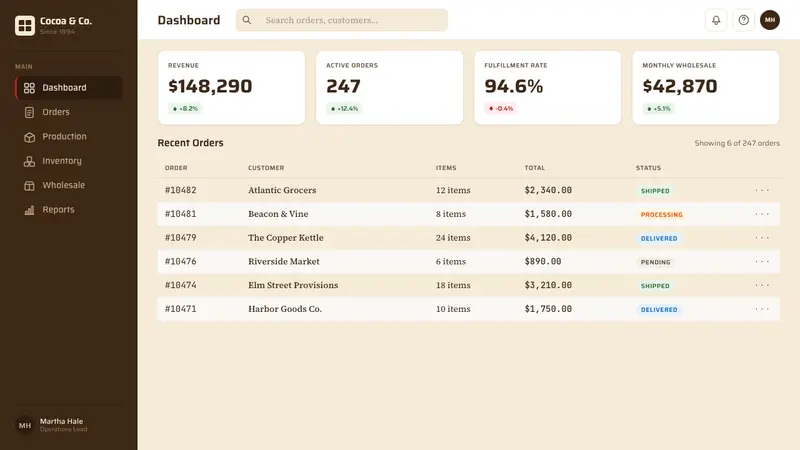Open order #10482
This screenshot has height=450, width=800.
pos(181,190)
